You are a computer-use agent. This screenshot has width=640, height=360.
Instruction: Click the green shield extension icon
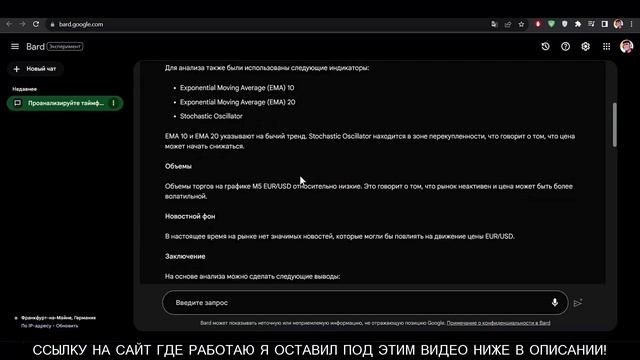point(551,24)
